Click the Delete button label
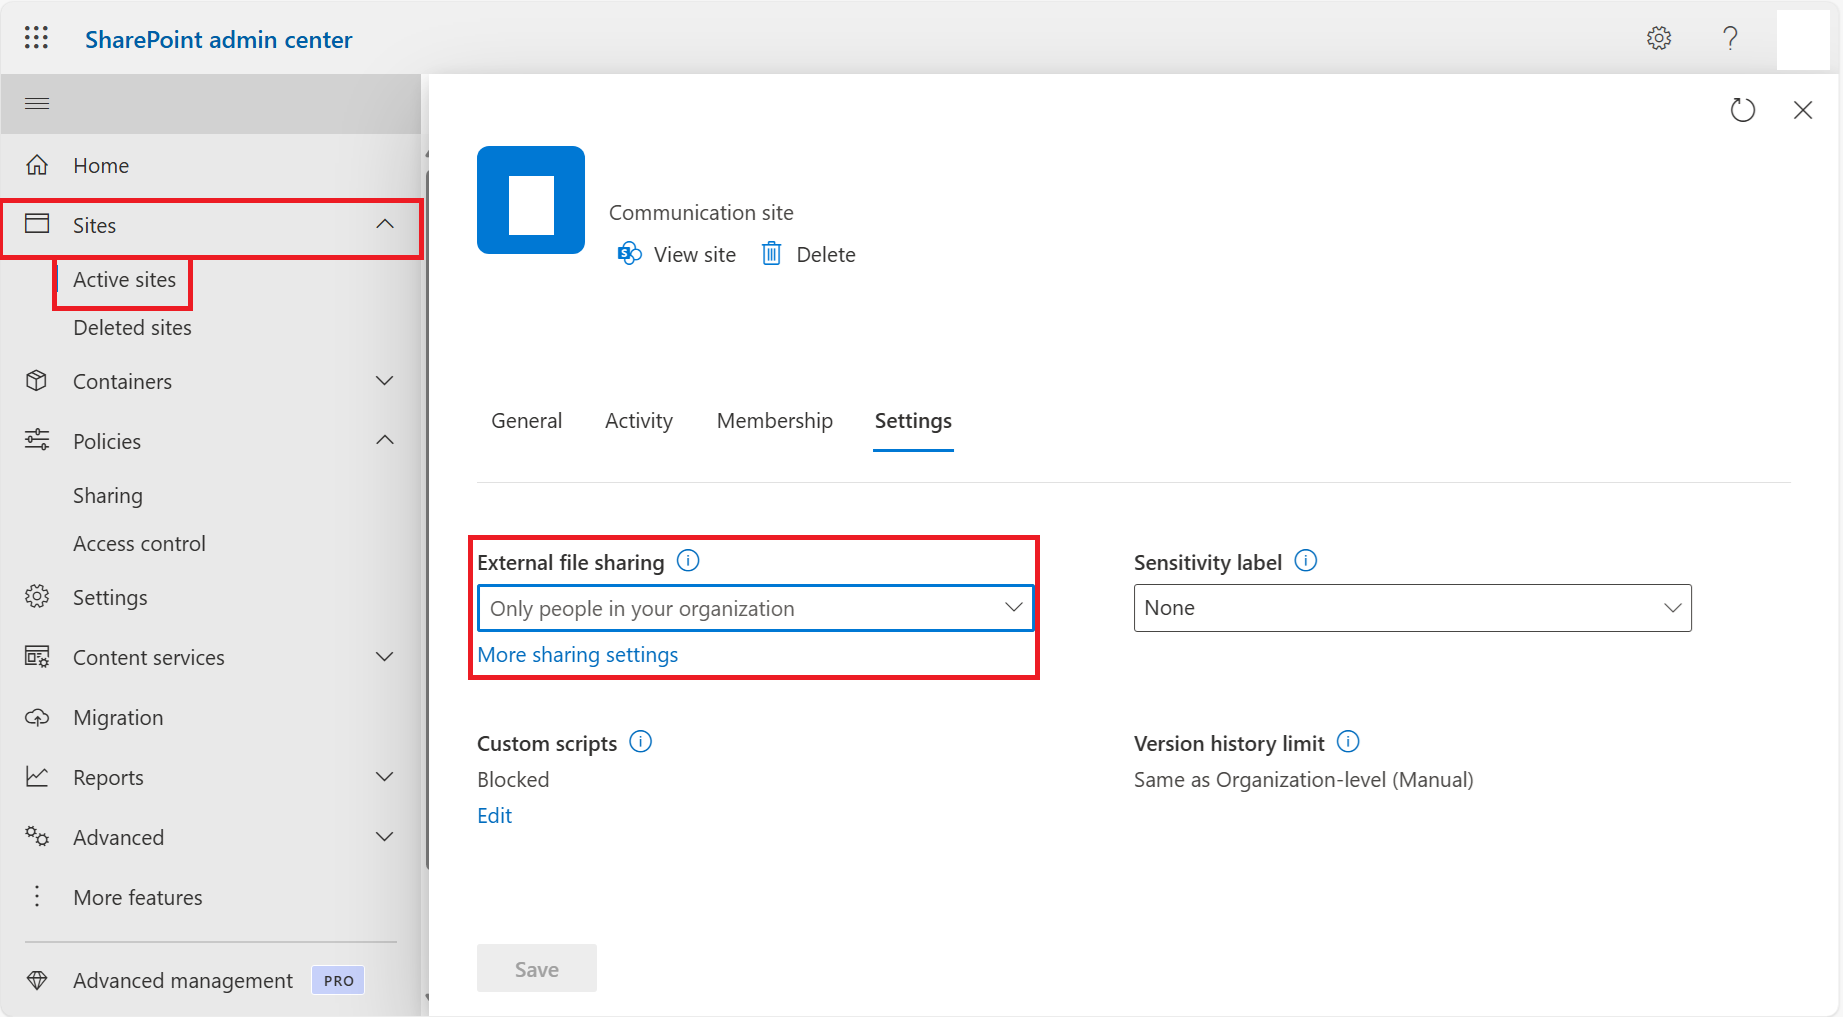Image resolution: width=1843 pixels, height=1017 pixels. click(x=826, y=255)
